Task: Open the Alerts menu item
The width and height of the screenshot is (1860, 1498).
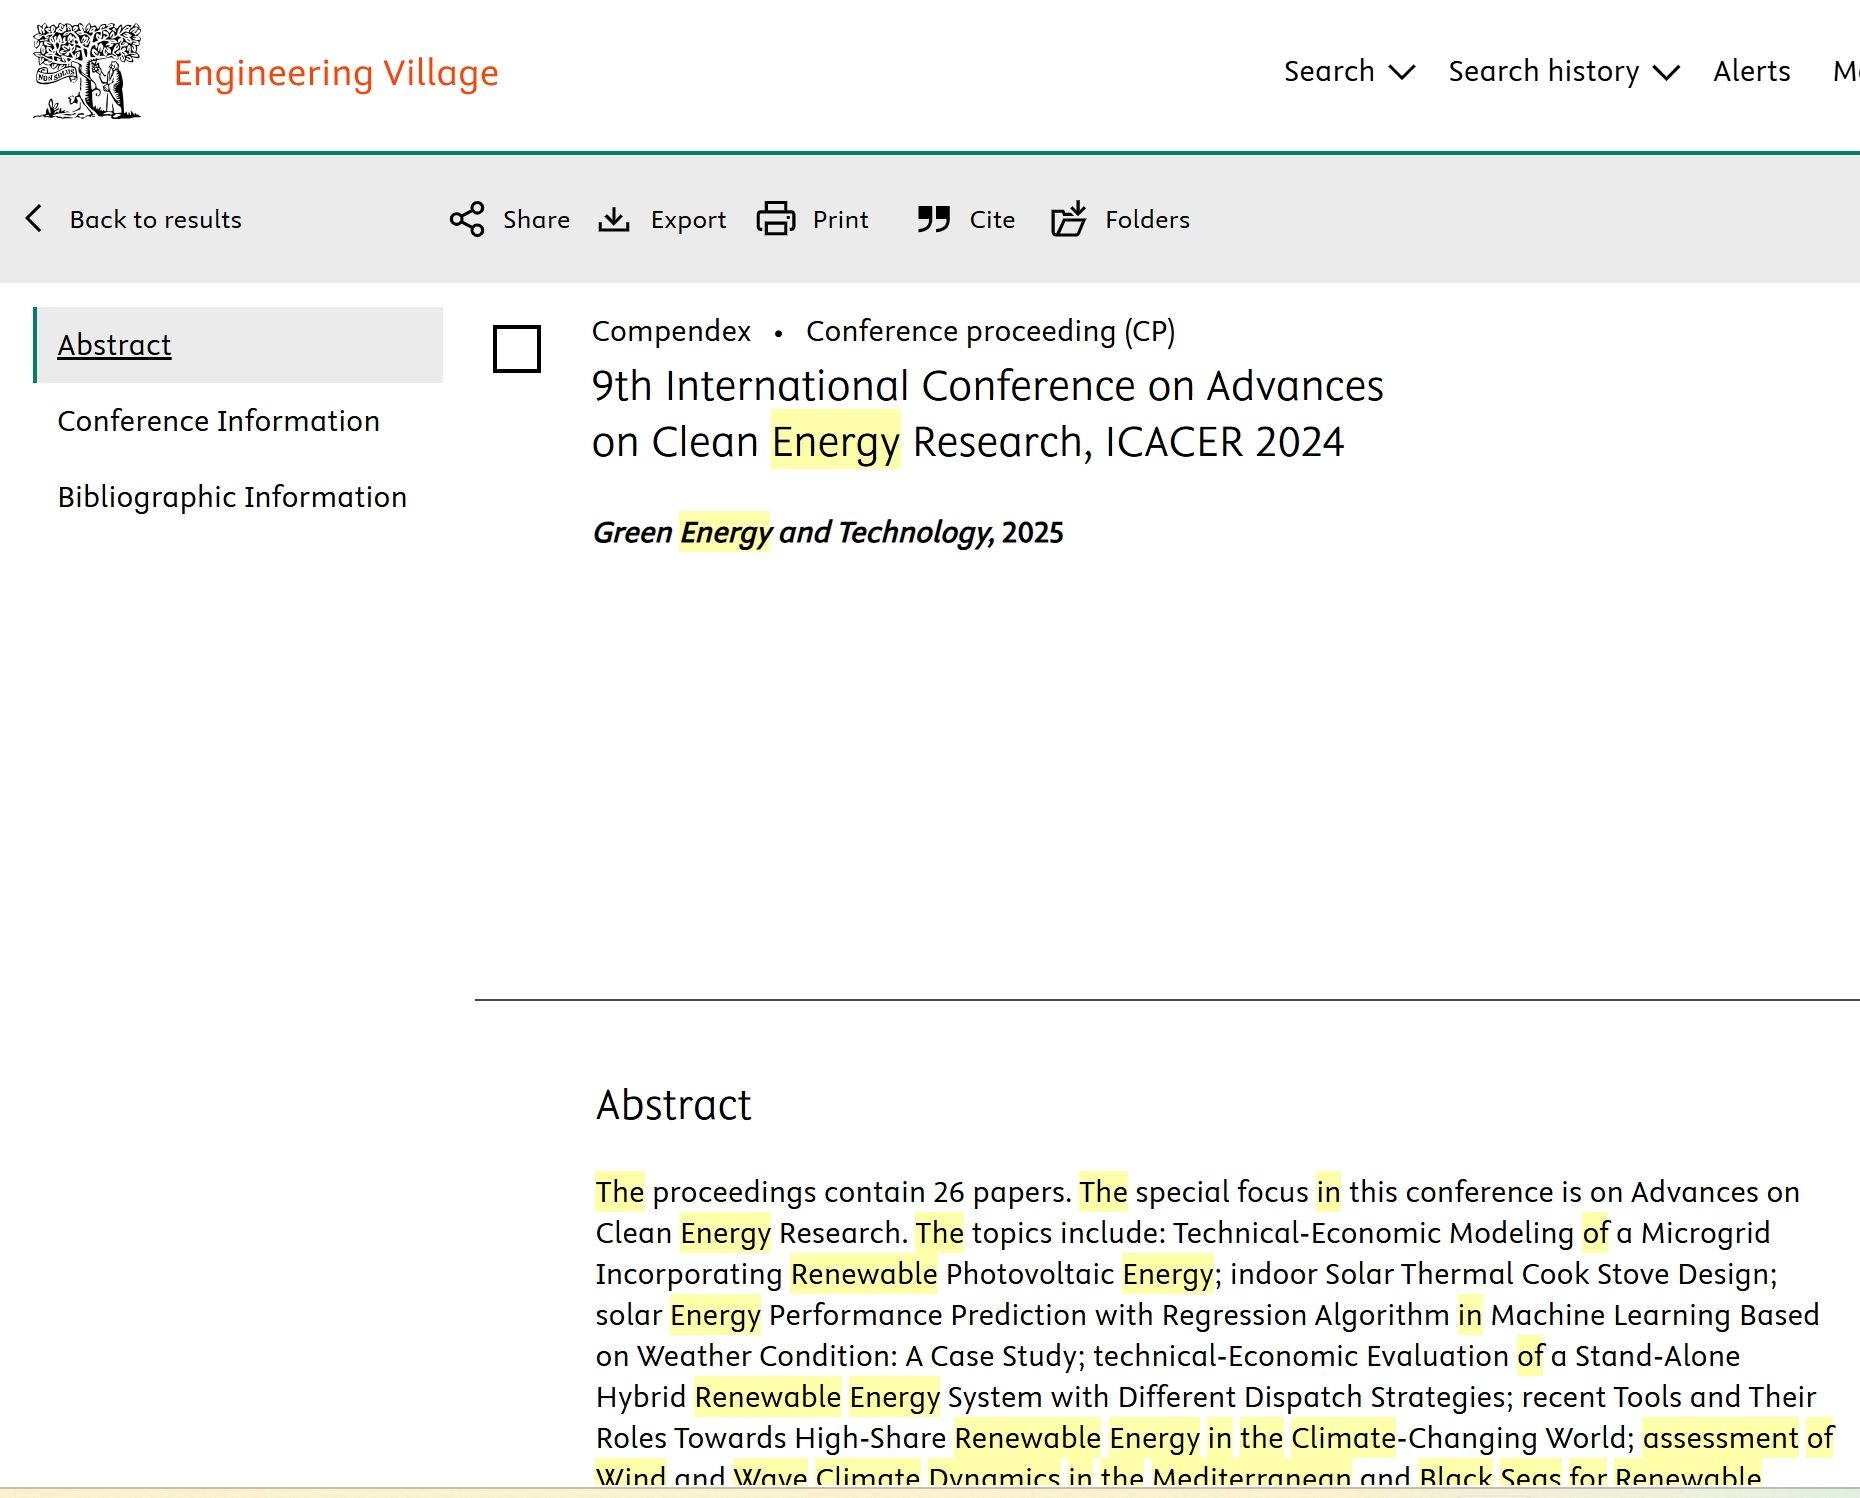Action: click(1751, 72)
